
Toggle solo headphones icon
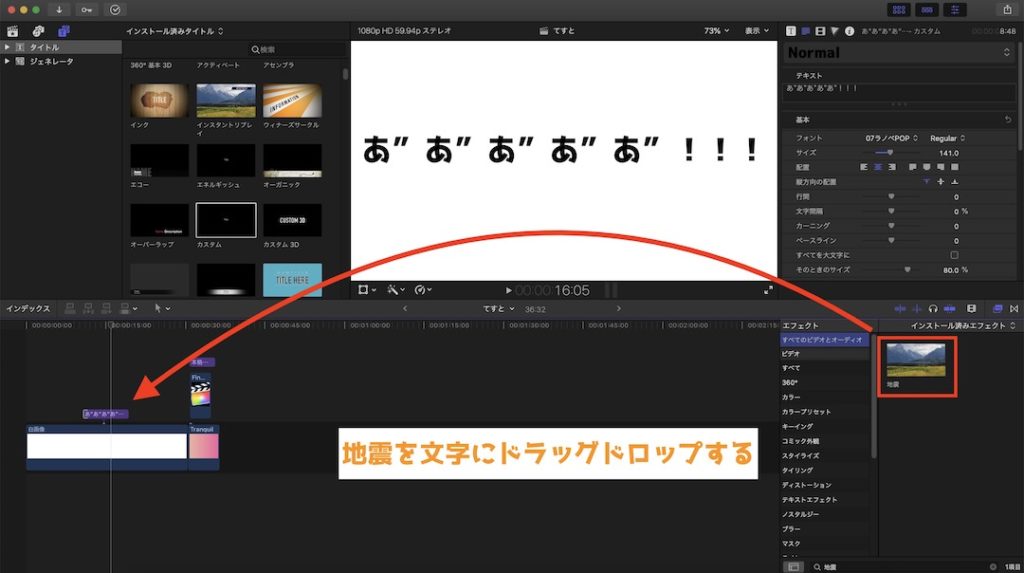[933, 308]
